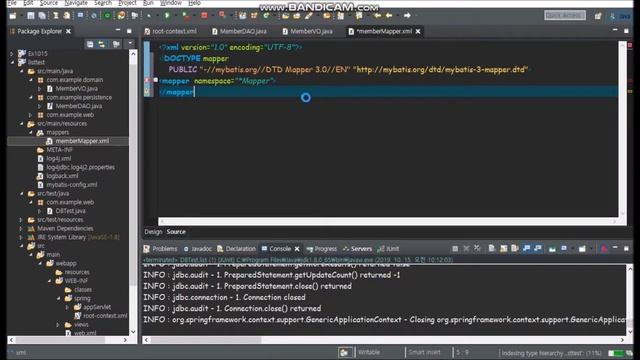Image resolution: width=640 pixels, height=360 pixels.
Task: Click the Smart Insert status bar entry
Action: coord(424,352)
